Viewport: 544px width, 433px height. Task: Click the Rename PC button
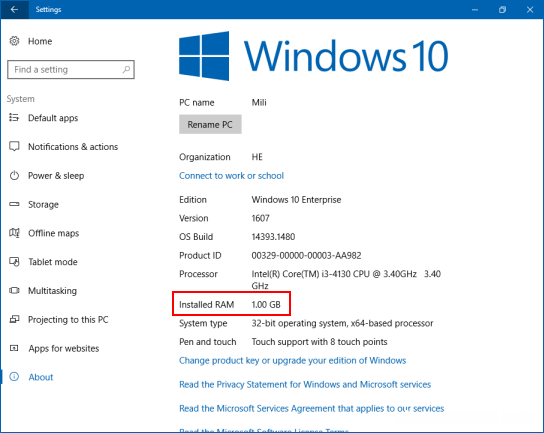point(210,124)
